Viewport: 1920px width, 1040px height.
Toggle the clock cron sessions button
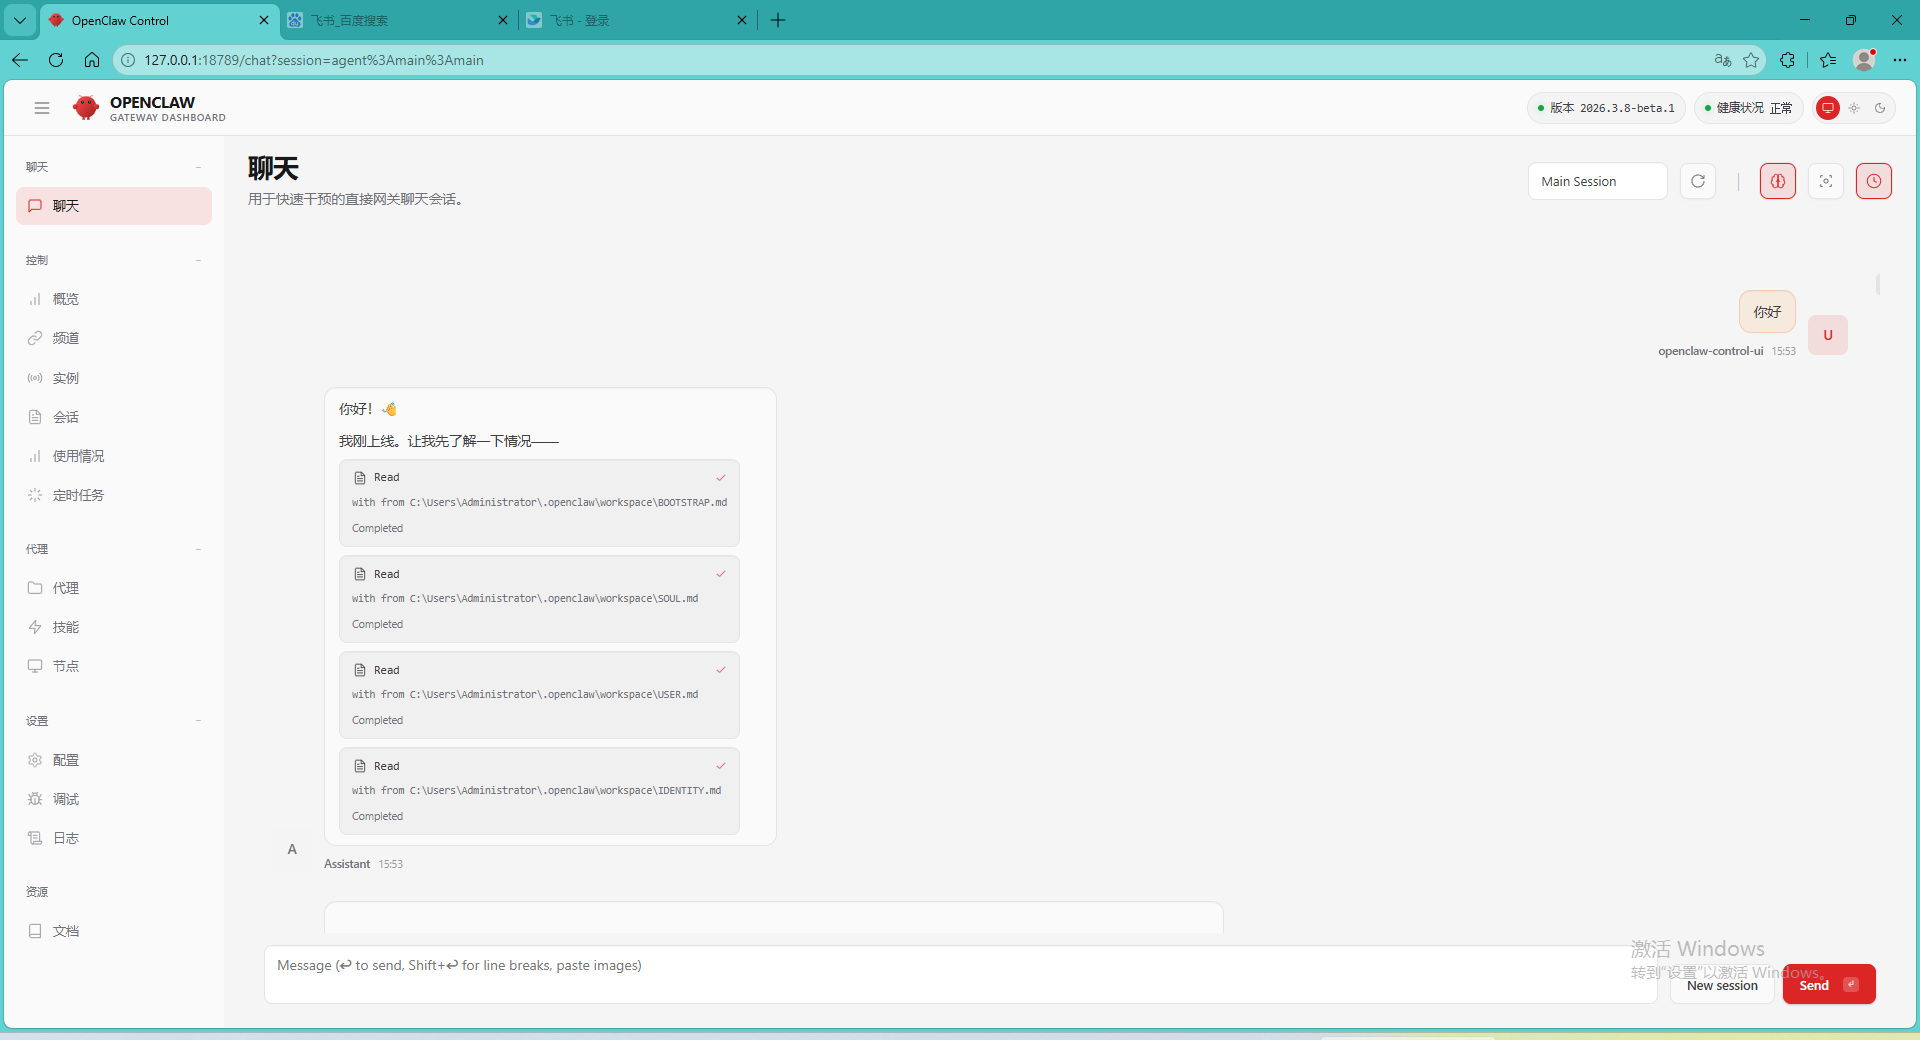1874,181
